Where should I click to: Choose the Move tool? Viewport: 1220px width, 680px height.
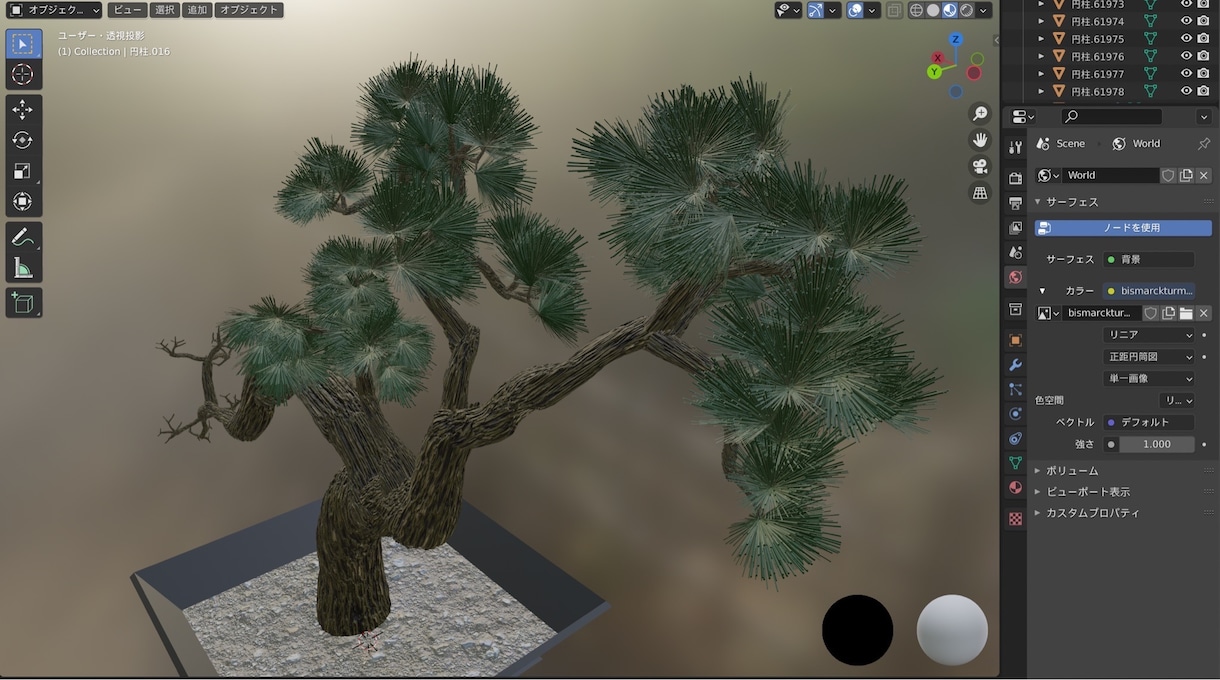tap(23, 109)
